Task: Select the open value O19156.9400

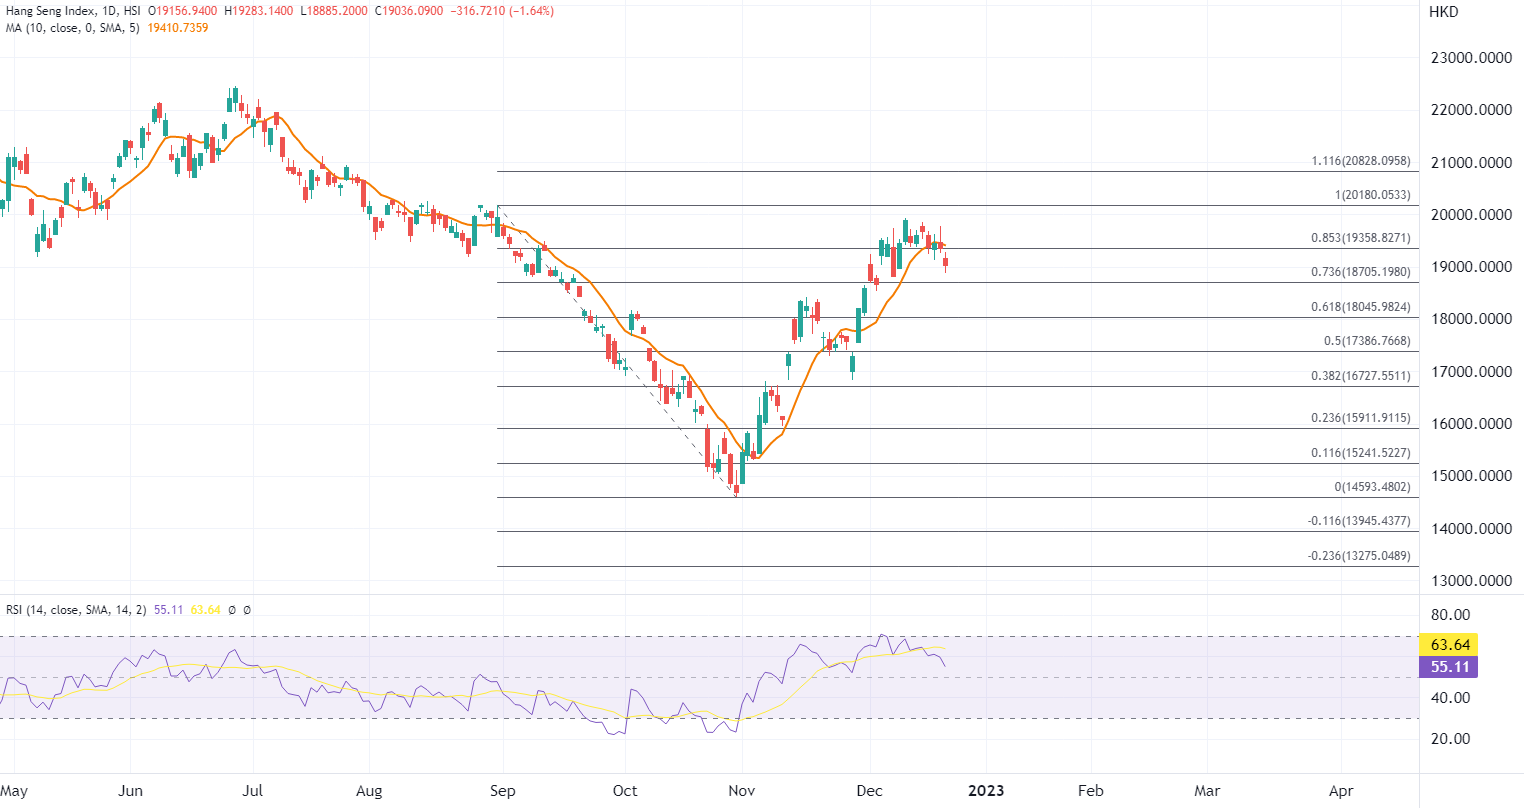Action: click(x=182, y=11)
